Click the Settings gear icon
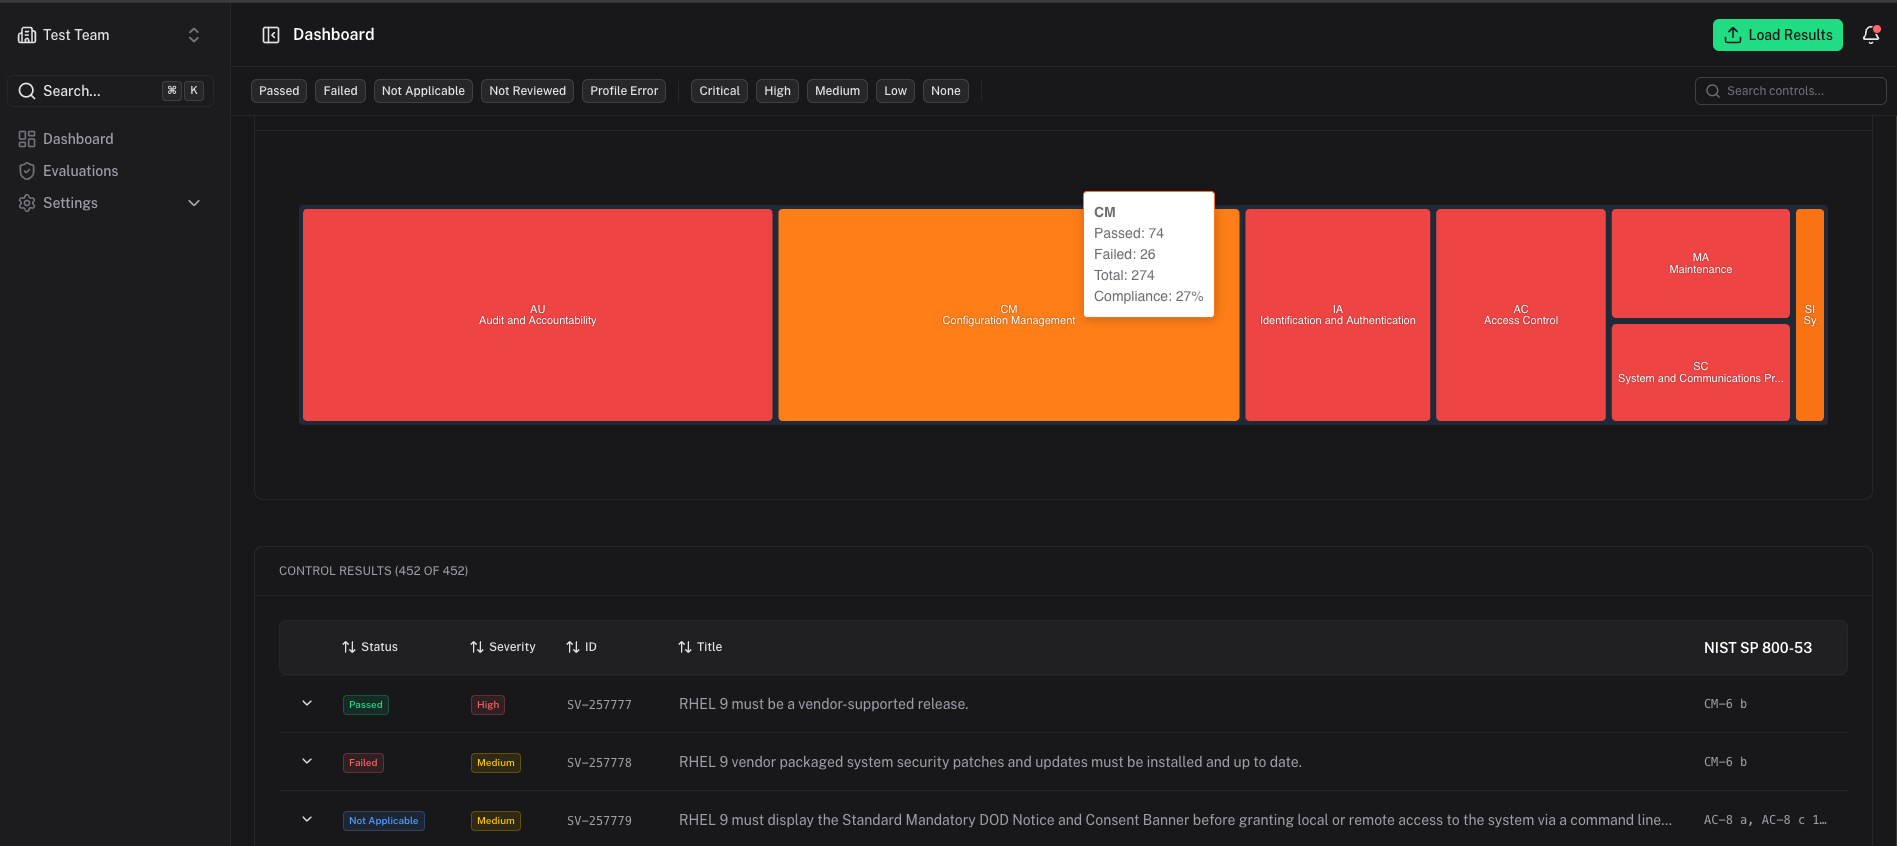1897x846 pixels. click(27, 203)
